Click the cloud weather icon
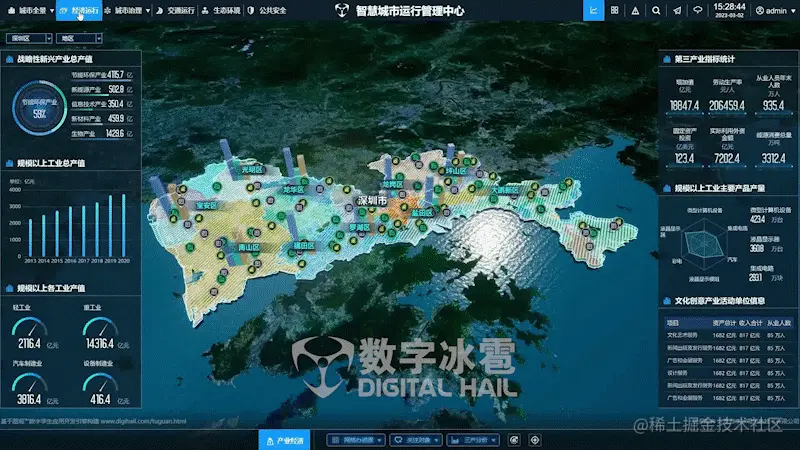This screenshot has height=450, width=800. [697, 10]
